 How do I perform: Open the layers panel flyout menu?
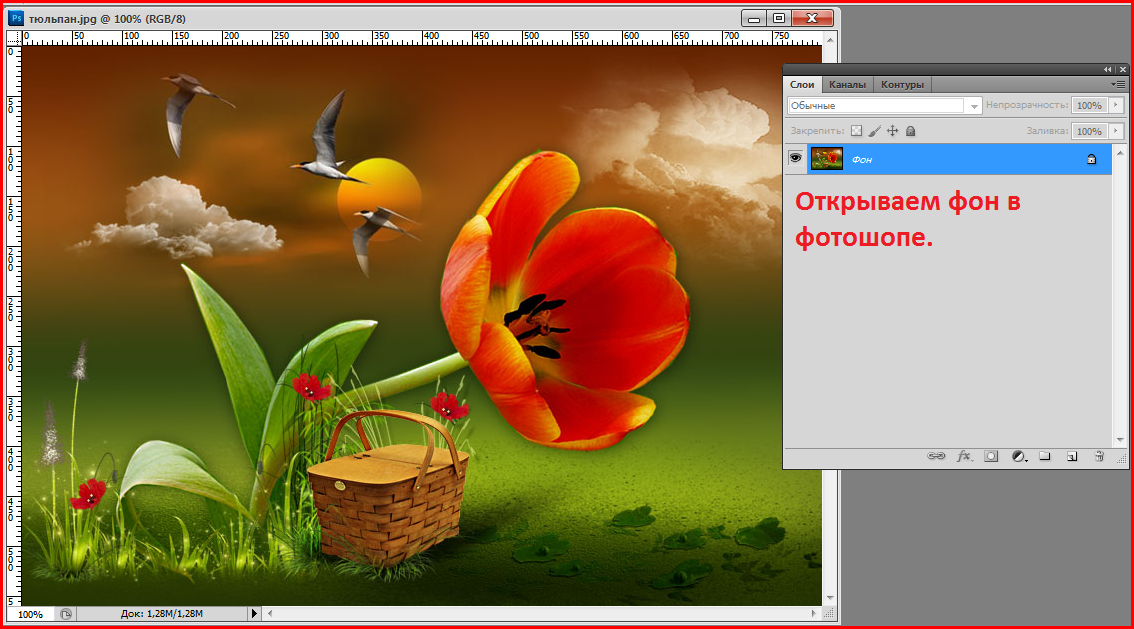(1118, 85)
